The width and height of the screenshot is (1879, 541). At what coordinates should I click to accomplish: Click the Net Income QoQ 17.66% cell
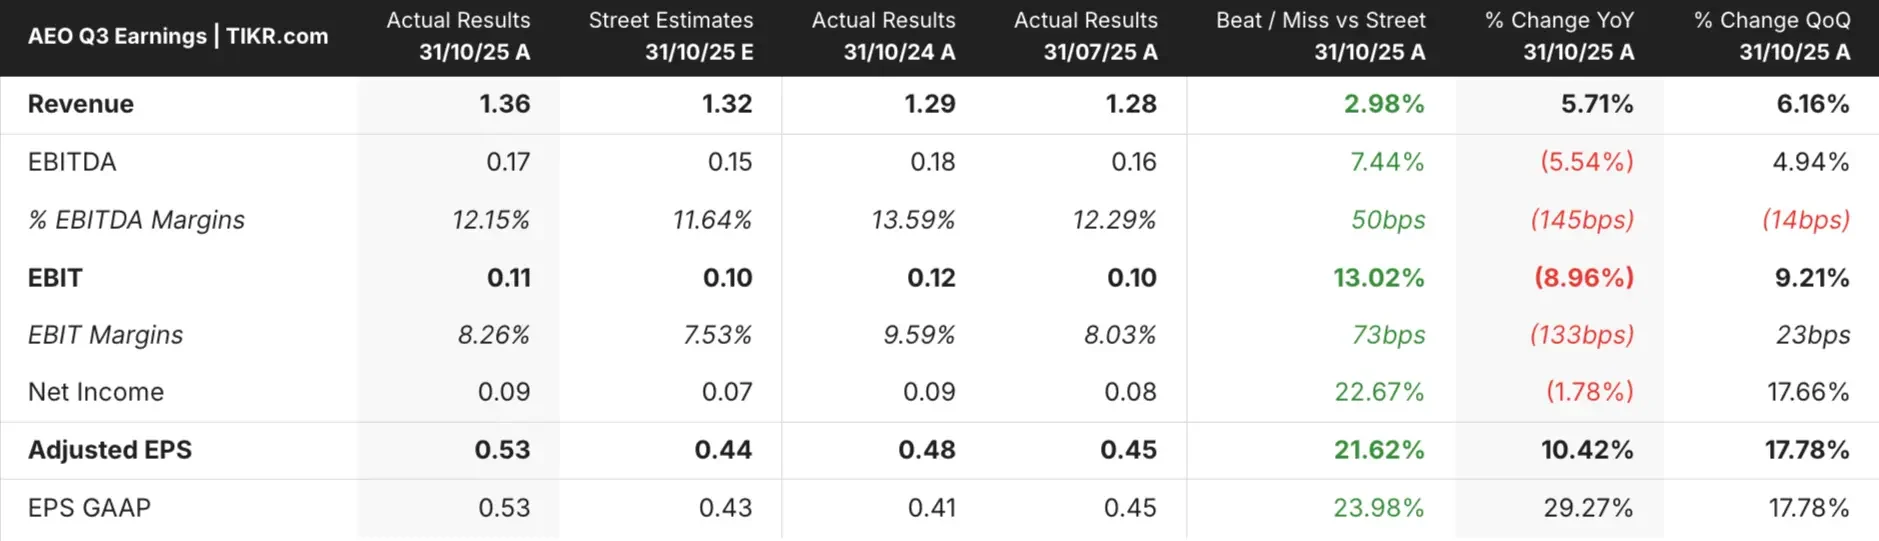tap(1808, 392)
